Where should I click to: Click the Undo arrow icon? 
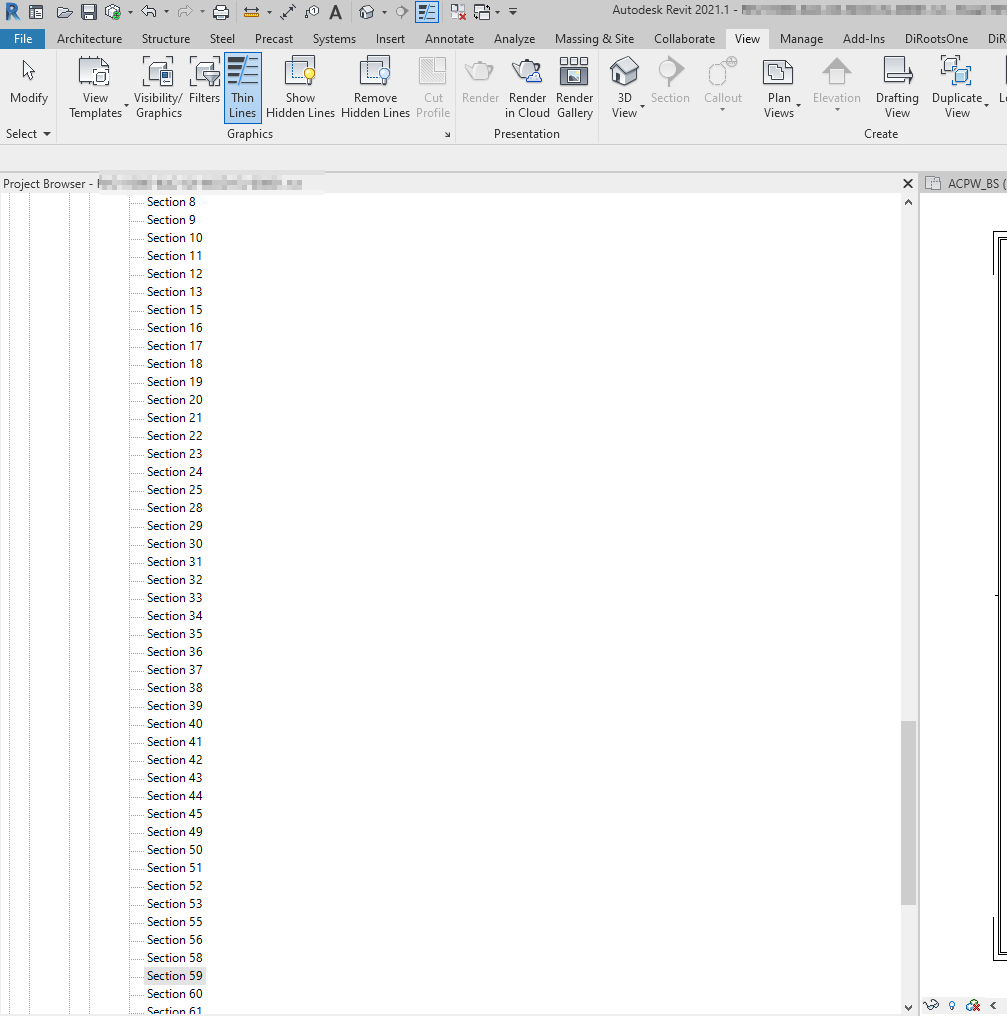[x=149, y=11]
